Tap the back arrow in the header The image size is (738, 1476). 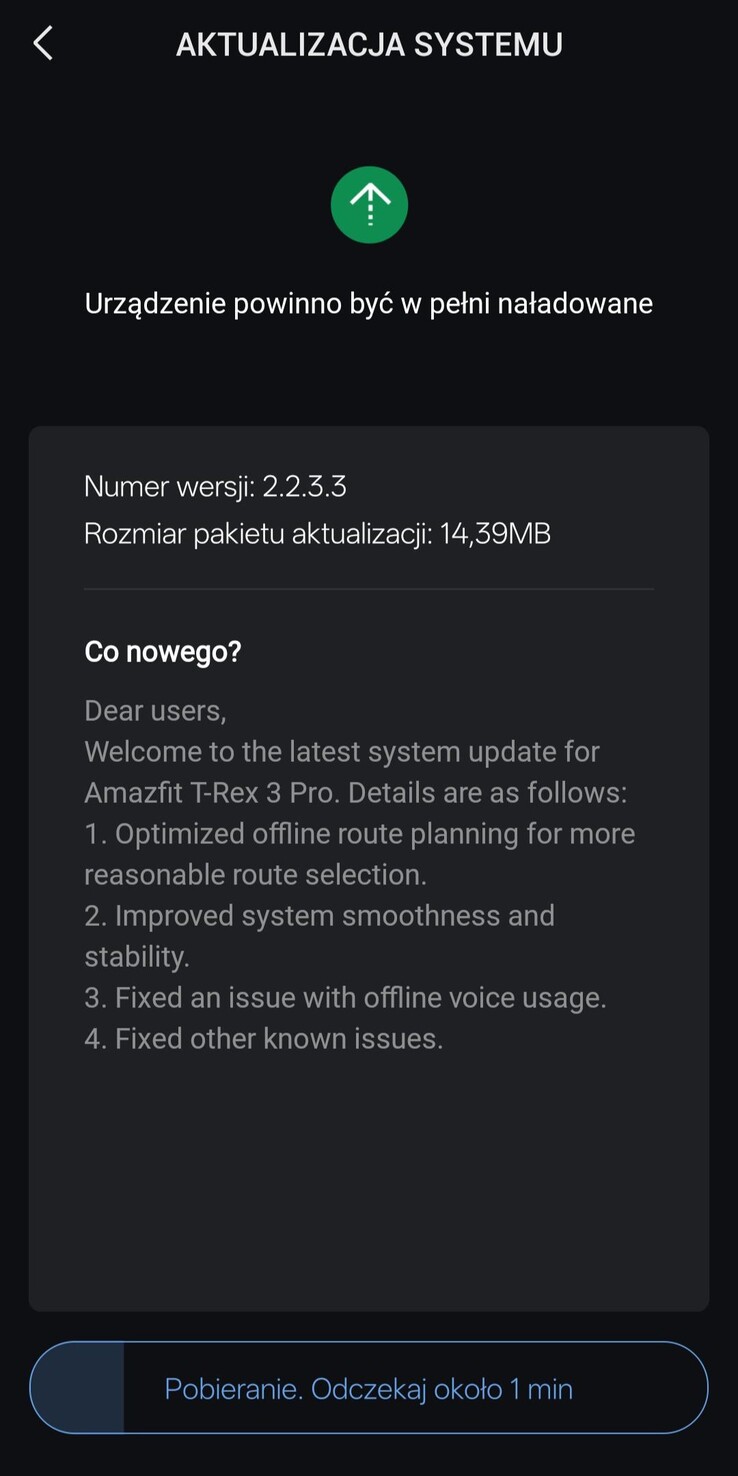tap(42, 43)
